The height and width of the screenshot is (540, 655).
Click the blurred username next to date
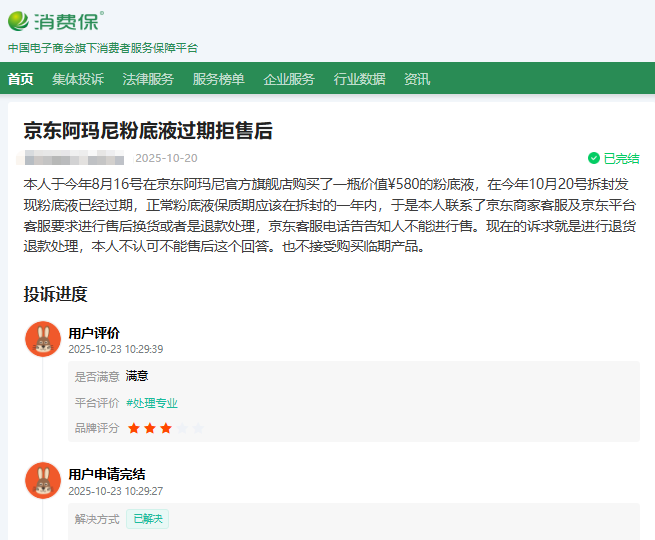(x=73, y=158)
